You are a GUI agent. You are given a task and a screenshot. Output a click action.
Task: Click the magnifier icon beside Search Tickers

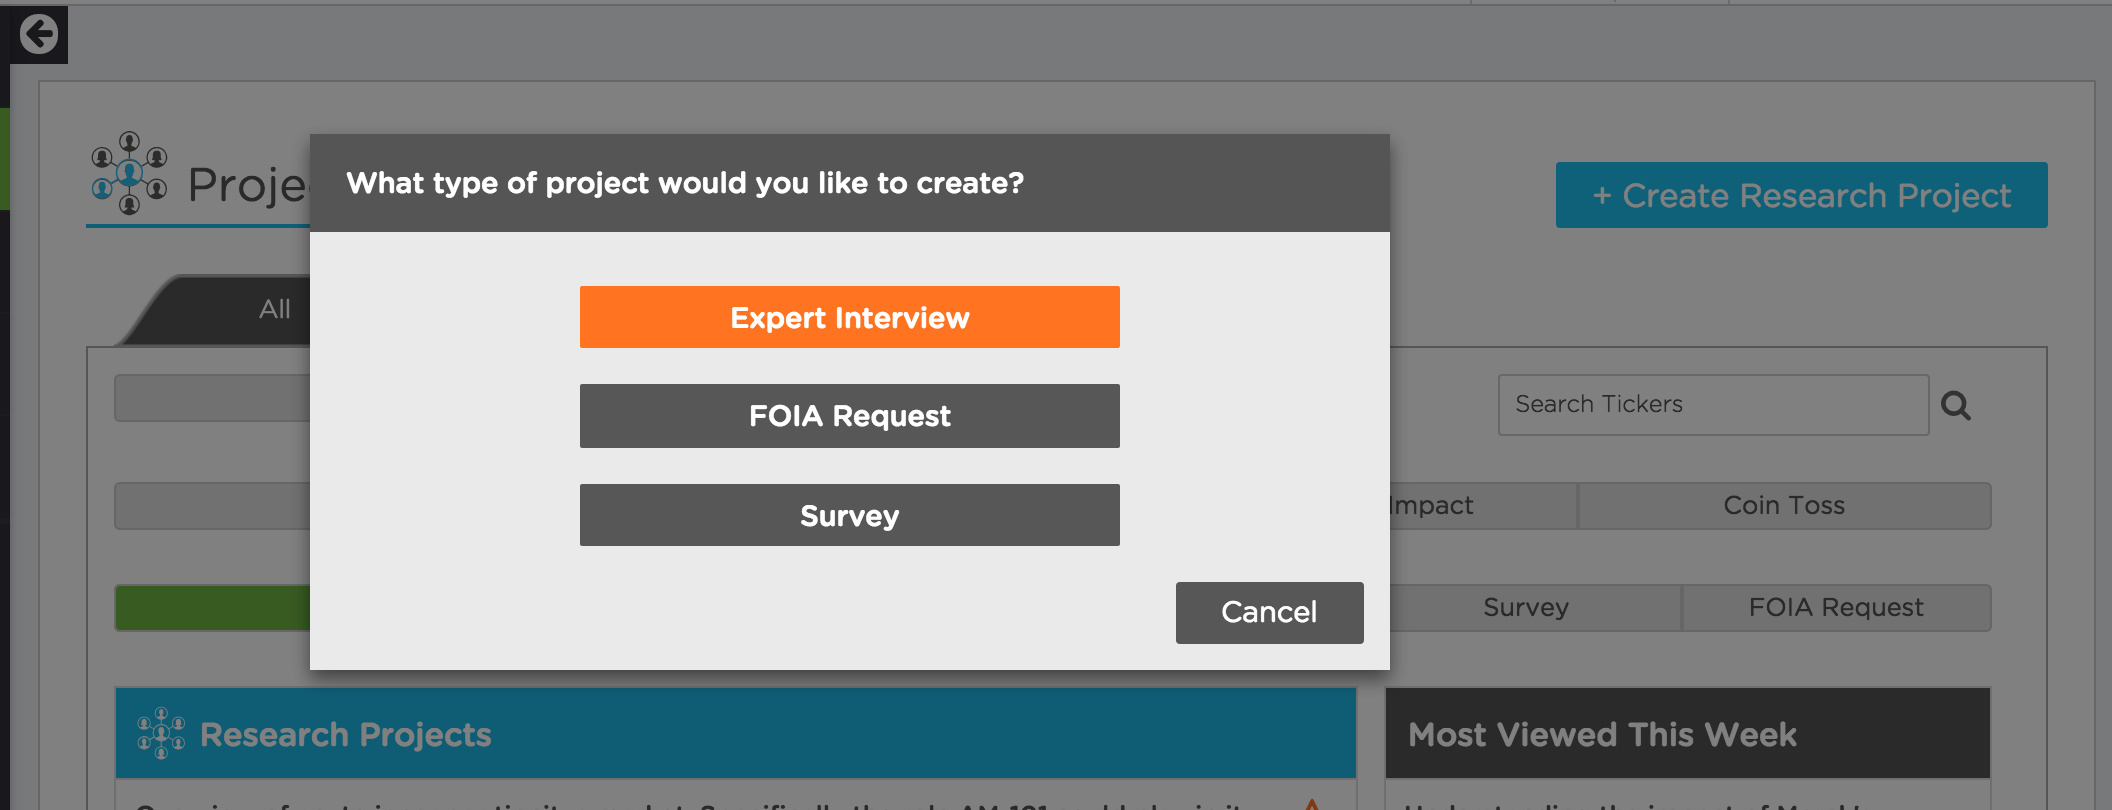1955,405
